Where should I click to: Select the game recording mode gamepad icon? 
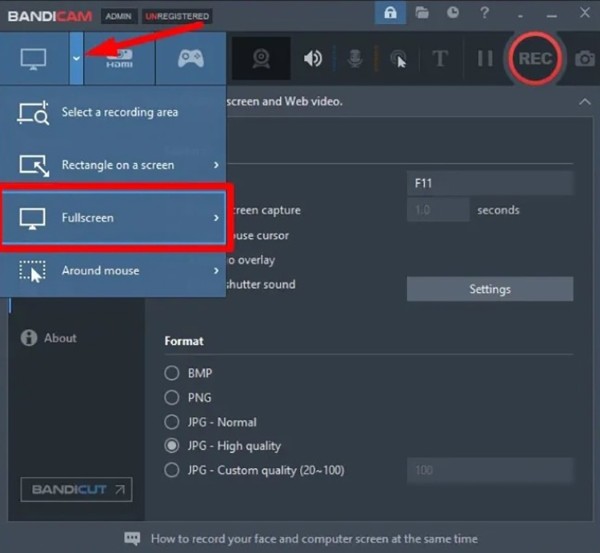191,58
